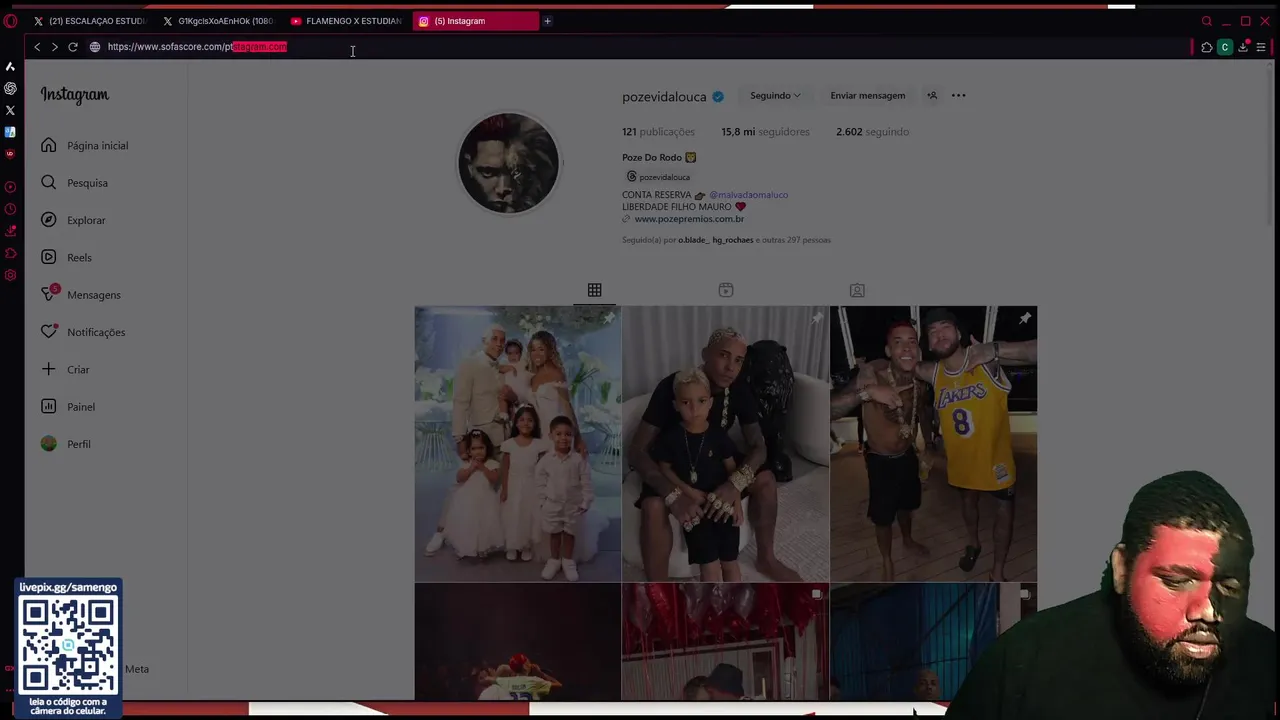Open the red balloons post thumbnail

(x=725, y=642)
